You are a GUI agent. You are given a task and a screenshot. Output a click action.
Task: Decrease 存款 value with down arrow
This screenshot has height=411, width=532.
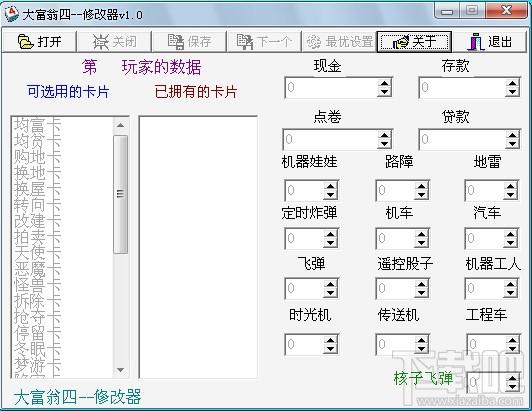[512, 92]
